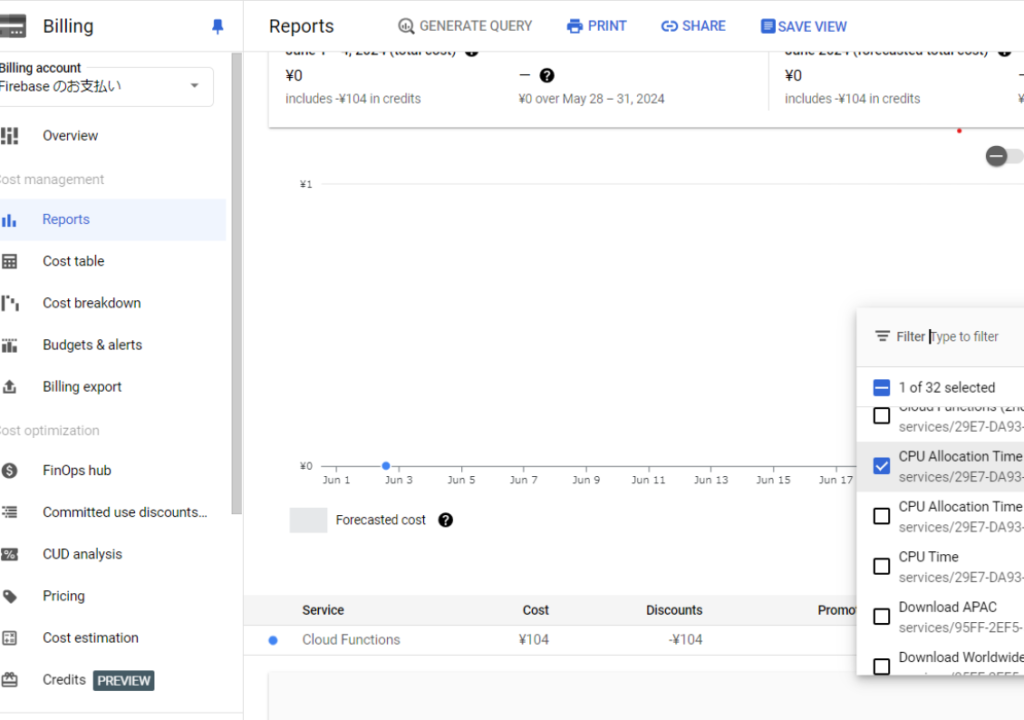Click the Forecasted cost gray legend swatch

click(x=308, y=520)
